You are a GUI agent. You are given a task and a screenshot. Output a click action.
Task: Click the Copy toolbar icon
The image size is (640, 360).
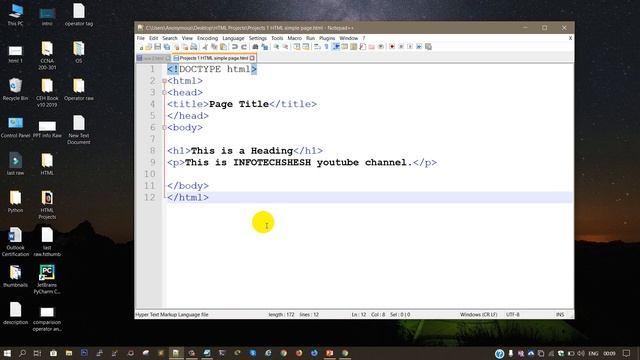pyautogui.click(x=214, y=47)
